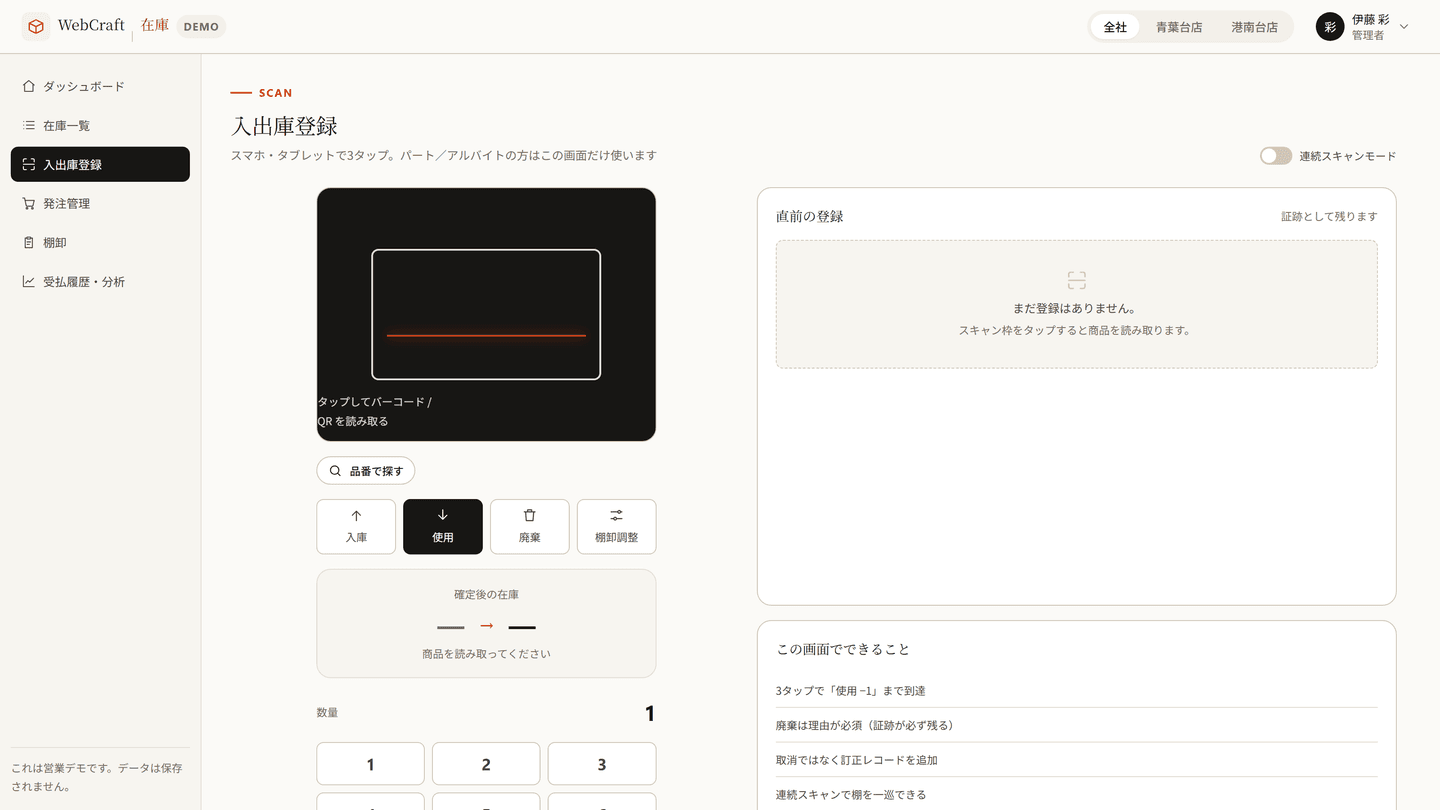Screen dimensions: 1440x810
Task: Click the magnifier icon in 品番で探す
Action: click(x=336, y=471)
